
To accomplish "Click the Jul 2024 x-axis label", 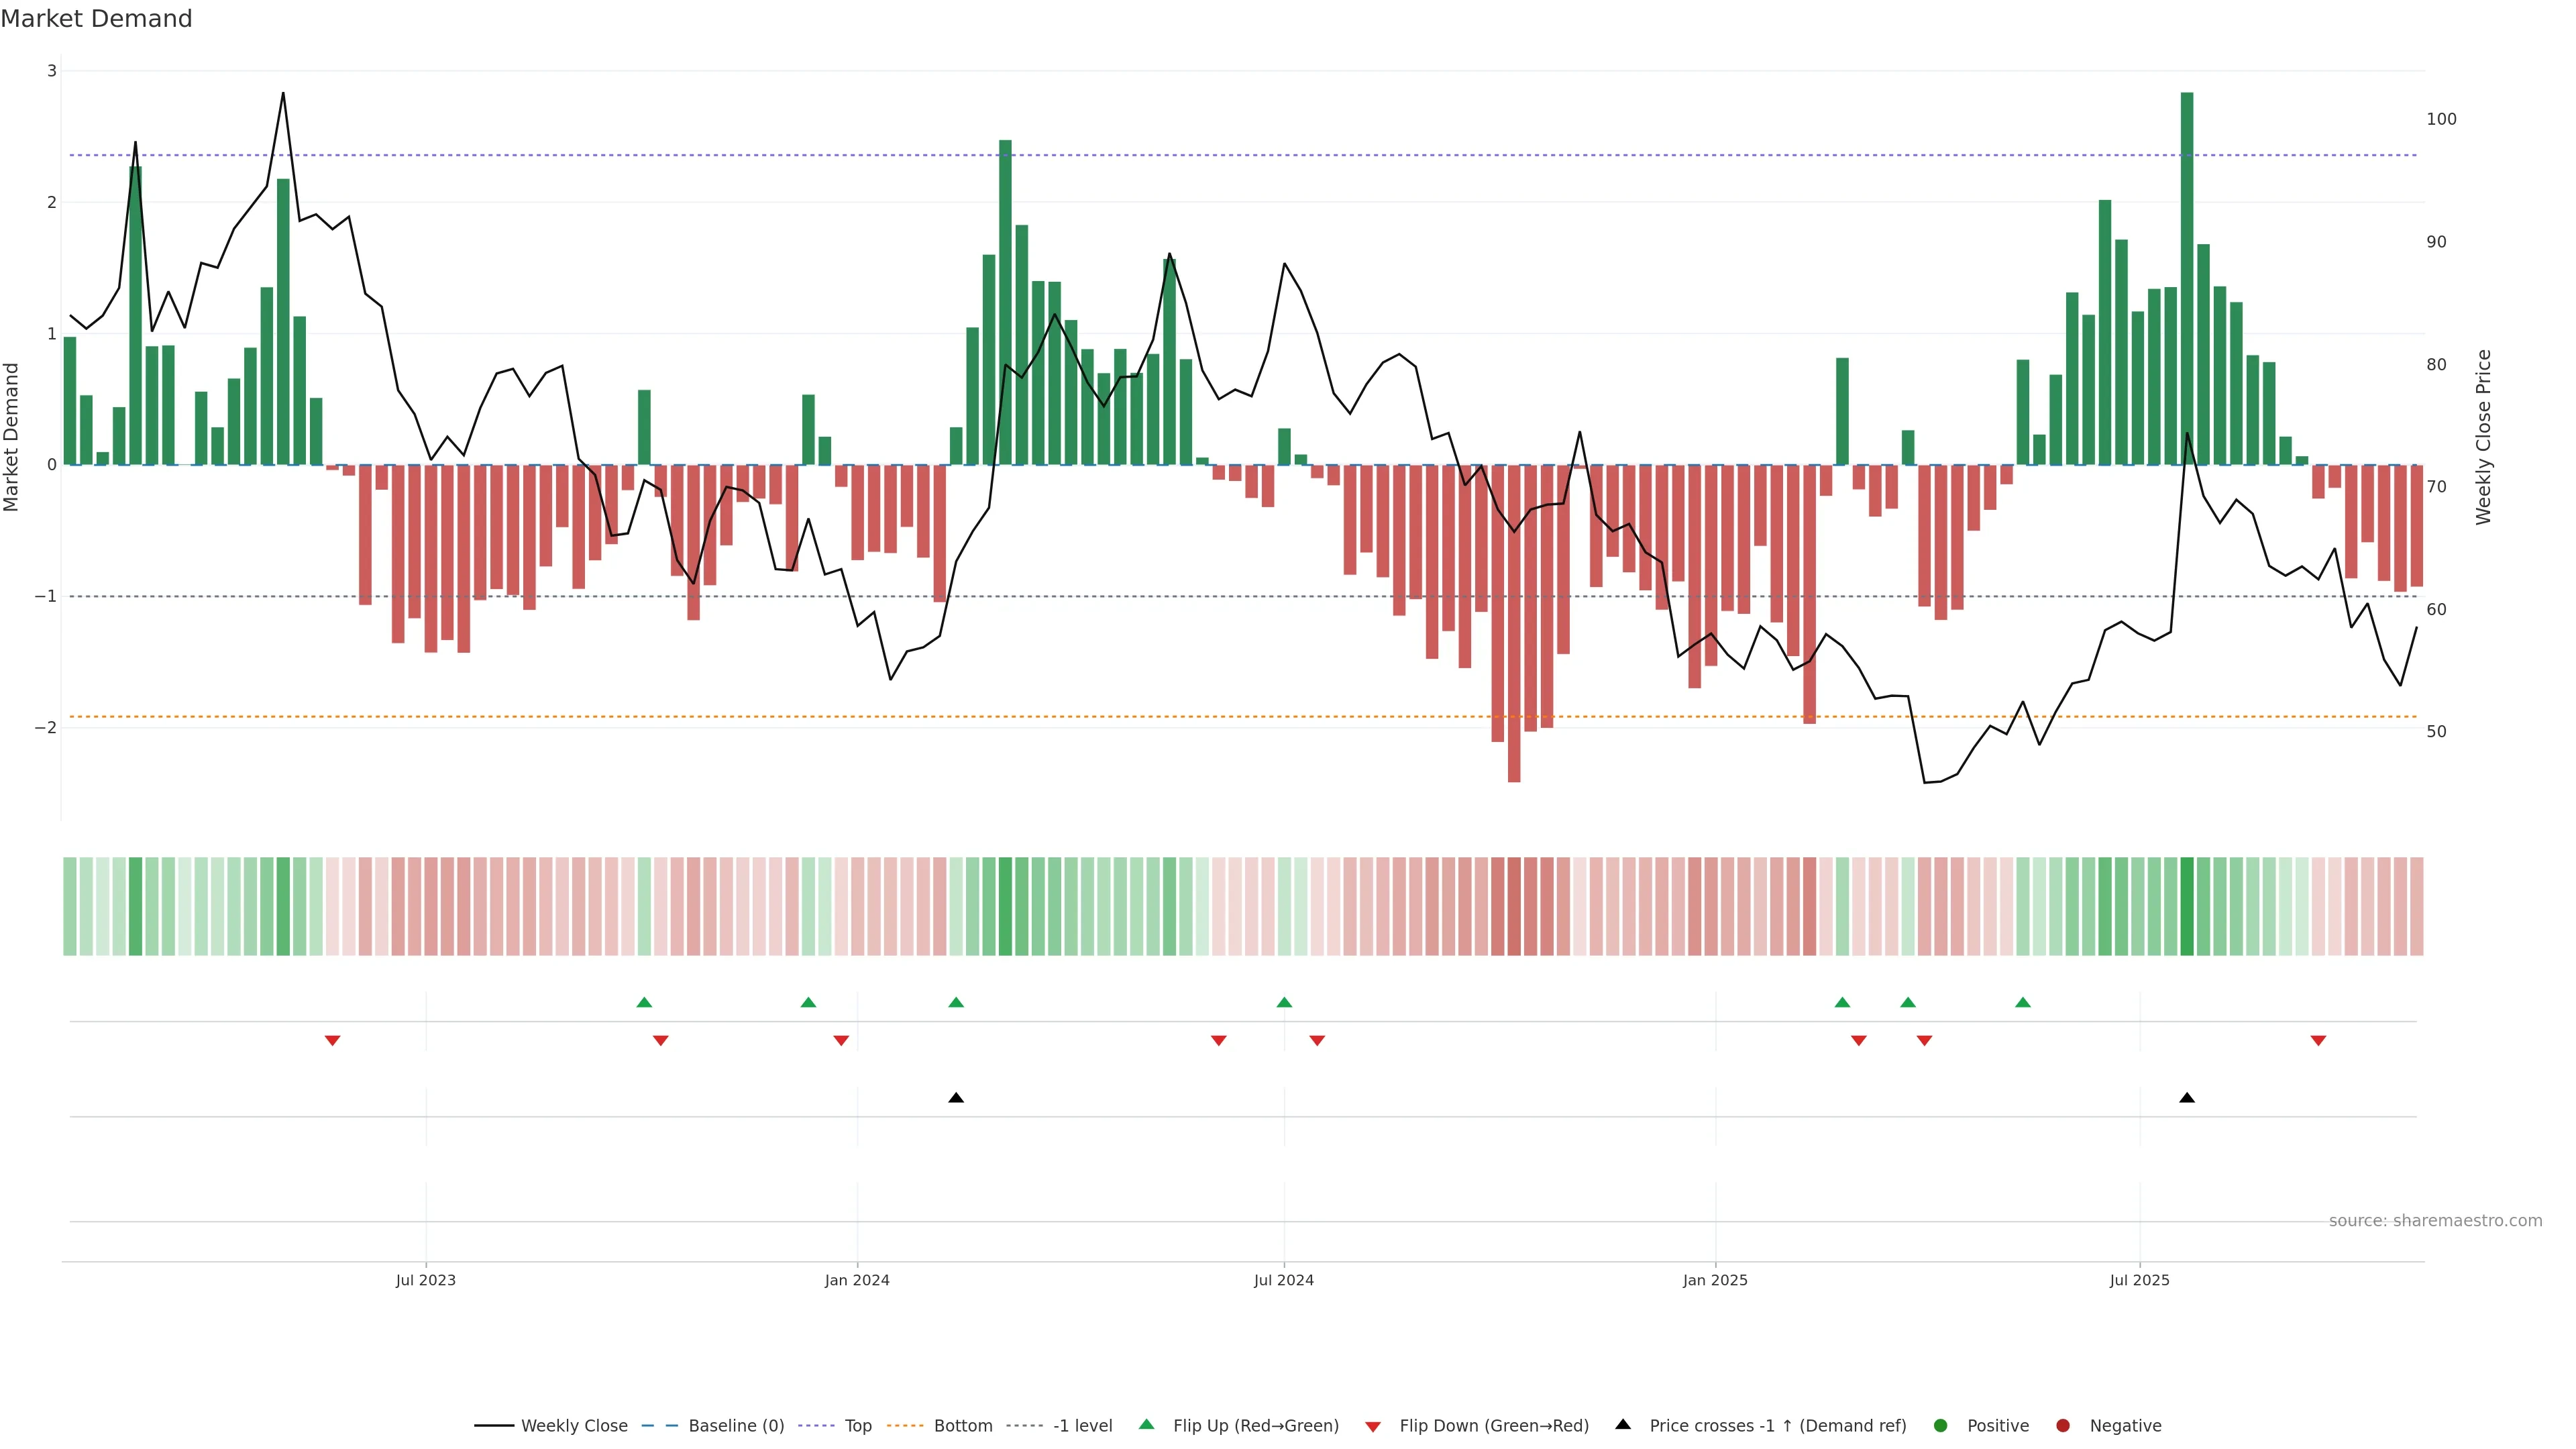I will 1283,1280.
